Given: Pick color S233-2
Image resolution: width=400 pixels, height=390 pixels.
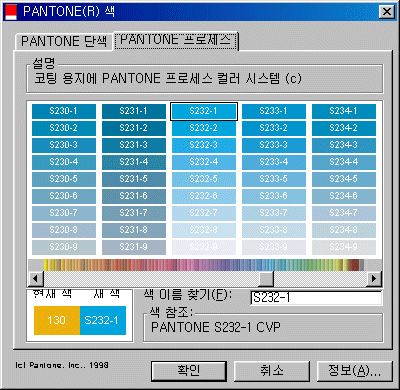Looking at the screenshot, I should [274, 128].
